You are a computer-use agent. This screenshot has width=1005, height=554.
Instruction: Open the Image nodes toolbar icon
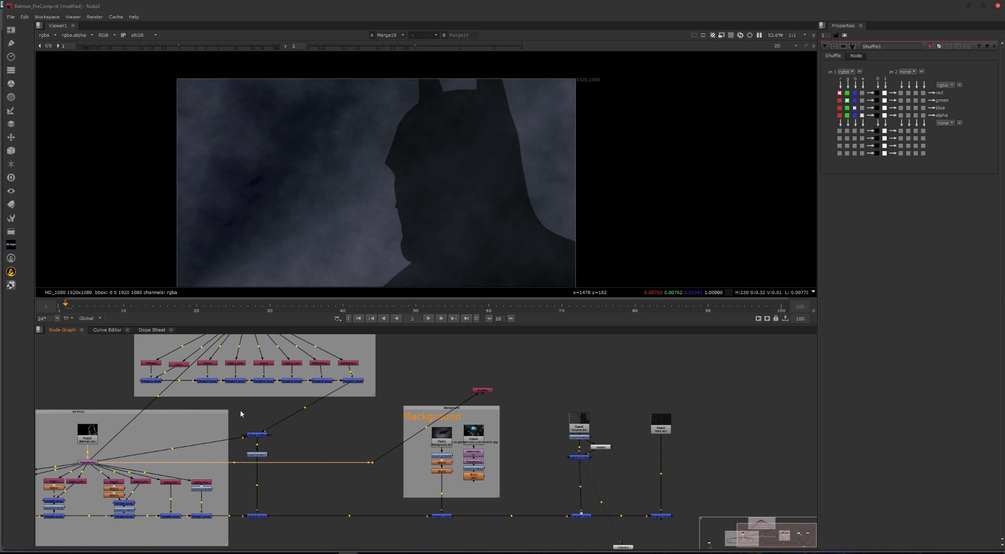(x=11, y=29)
